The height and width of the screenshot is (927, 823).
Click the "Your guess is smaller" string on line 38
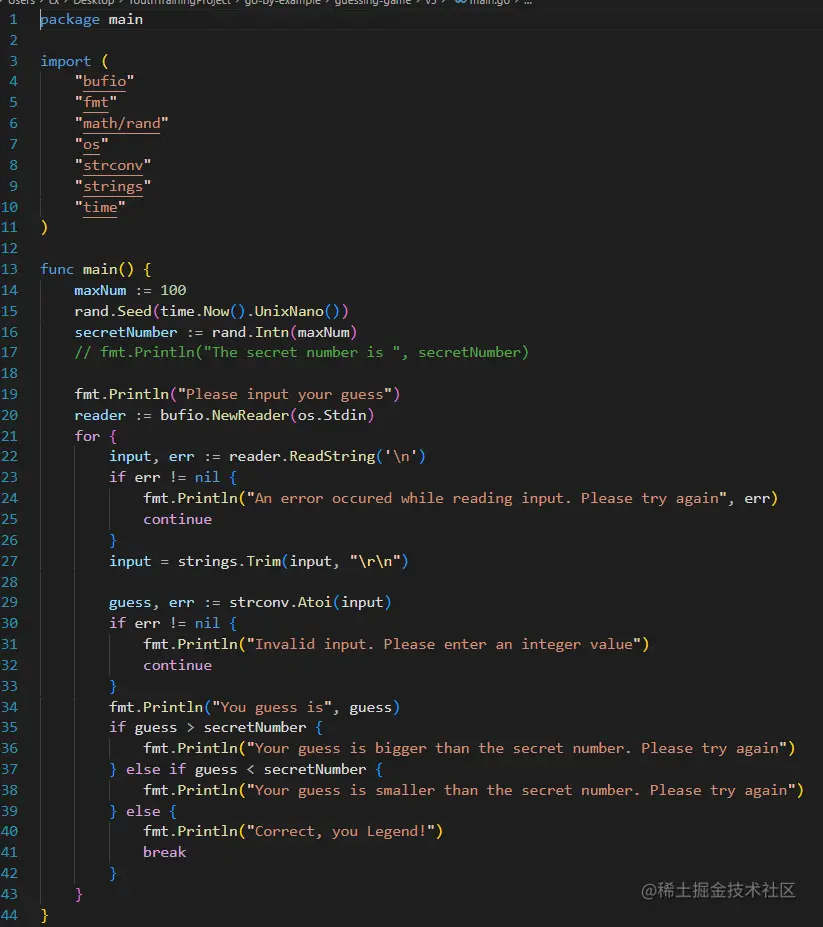point(521,790)
